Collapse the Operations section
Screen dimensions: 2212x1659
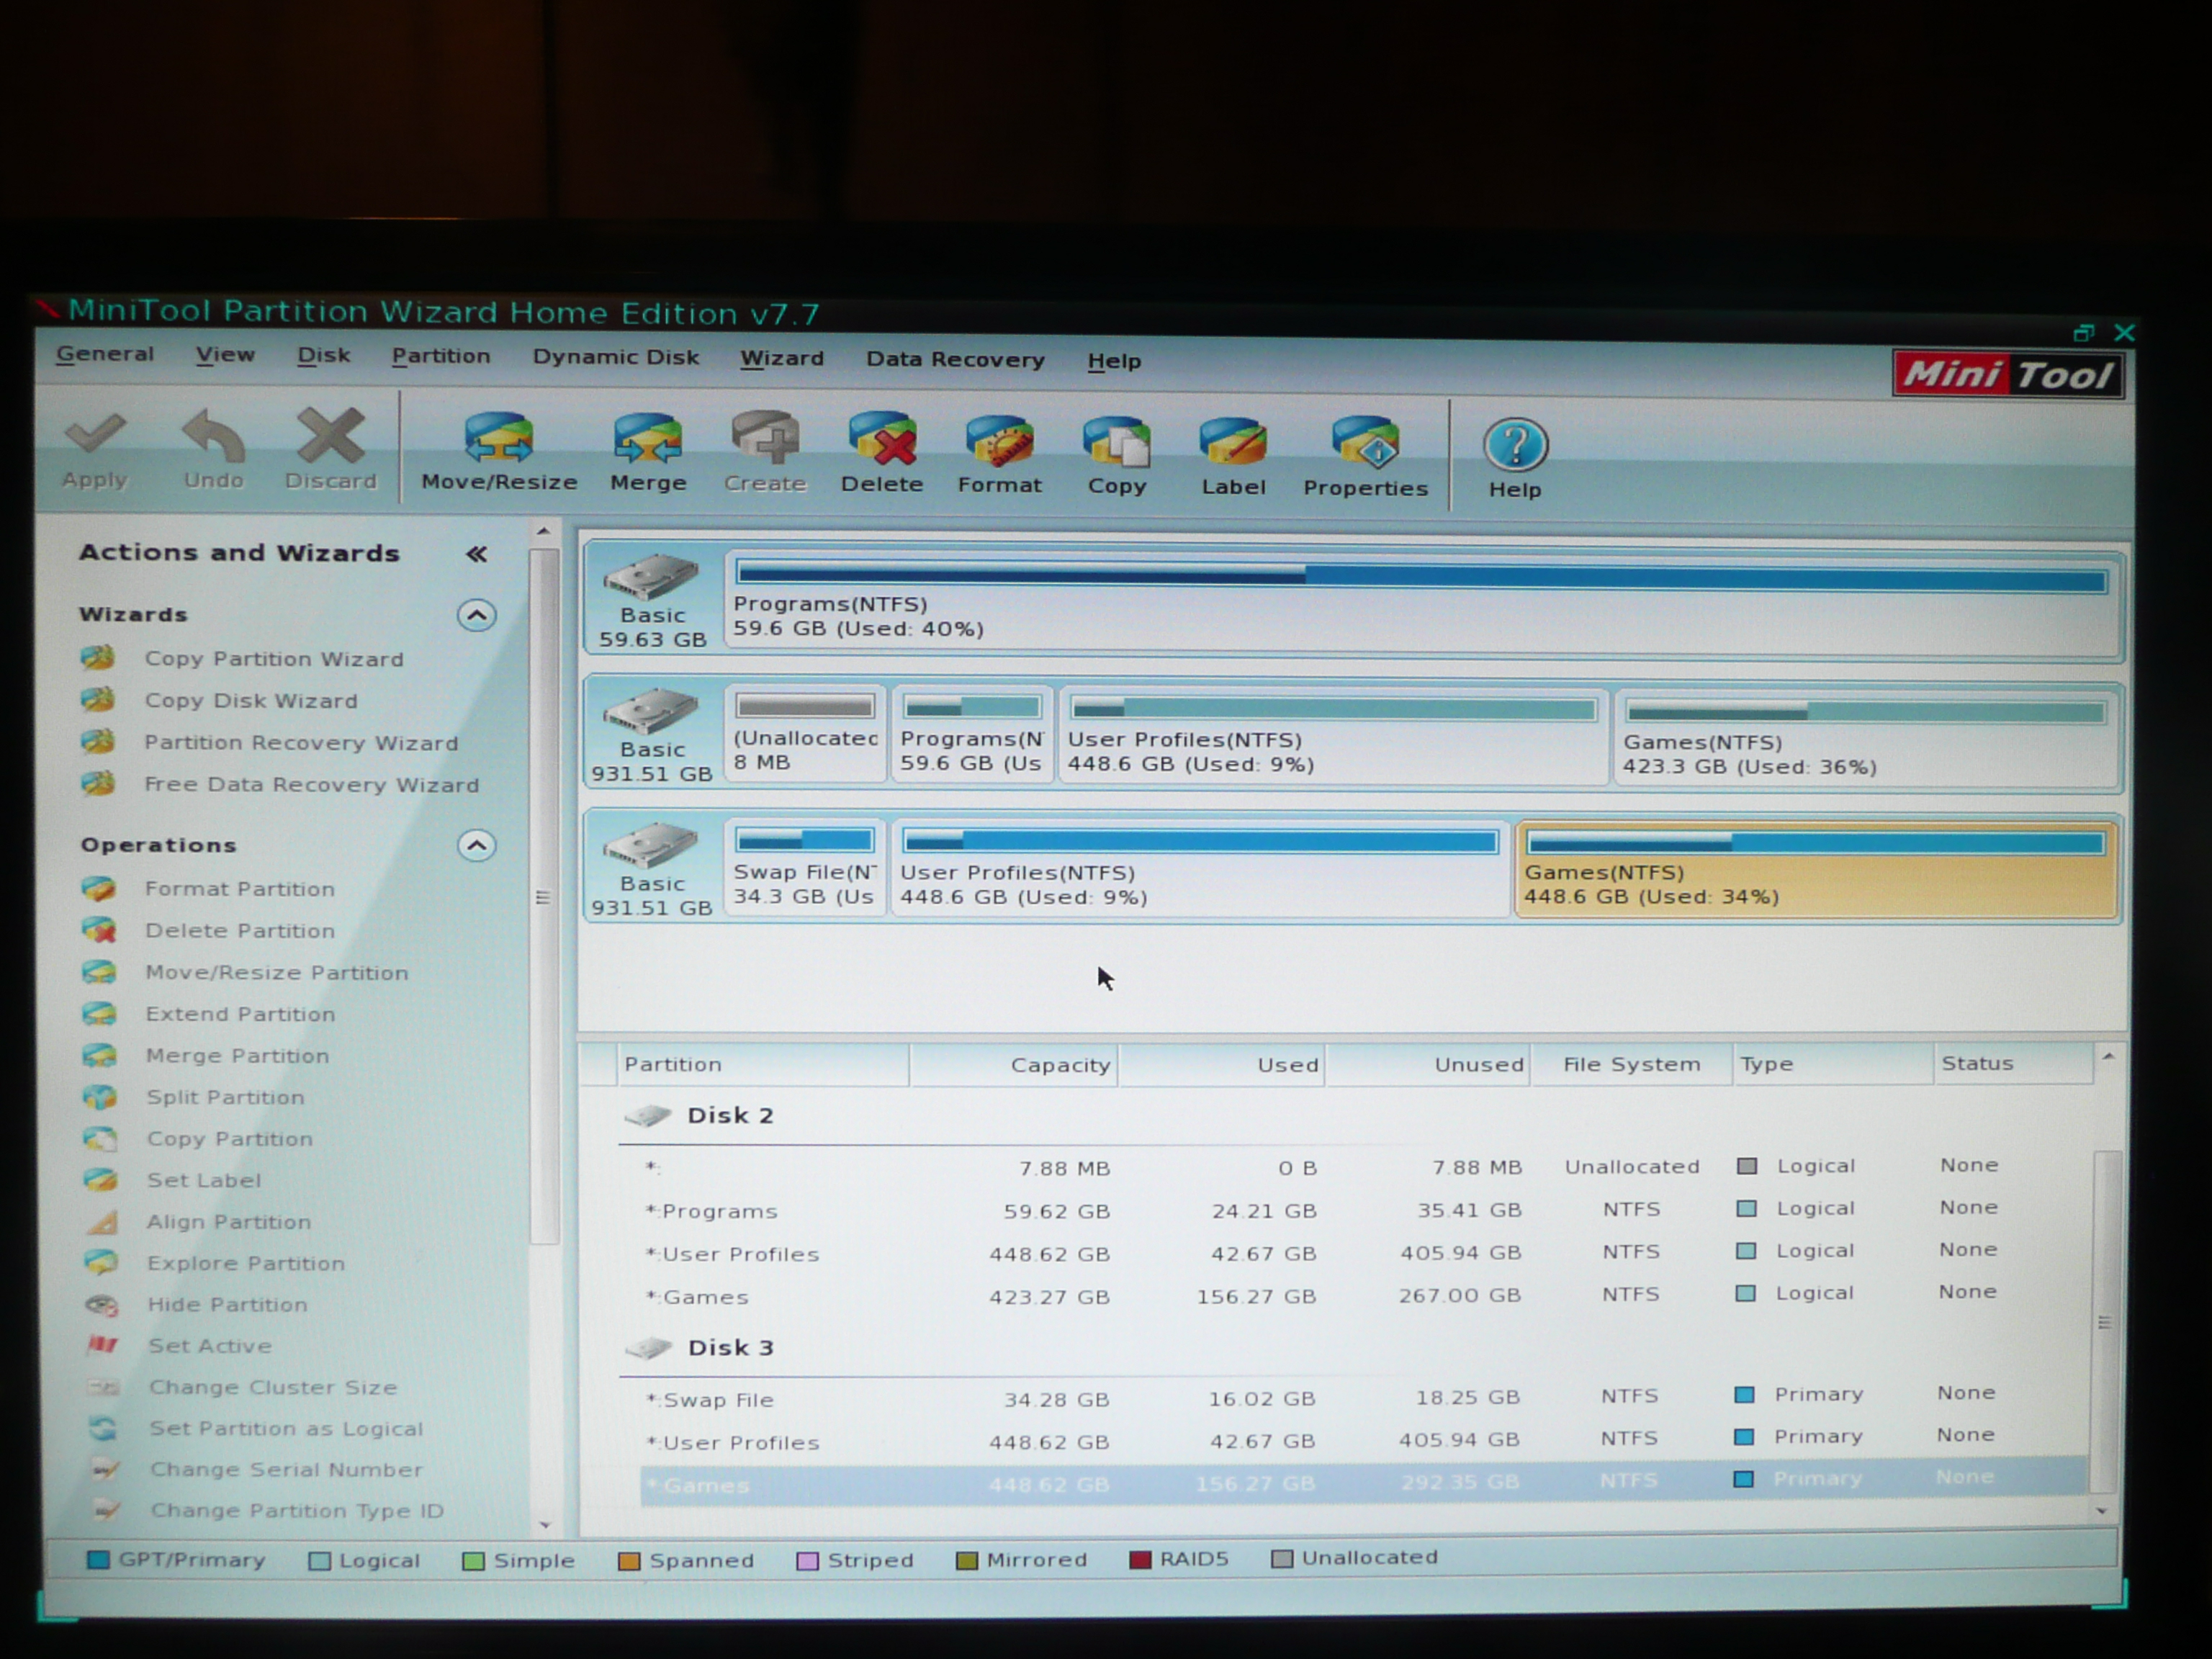pos(476,846)
